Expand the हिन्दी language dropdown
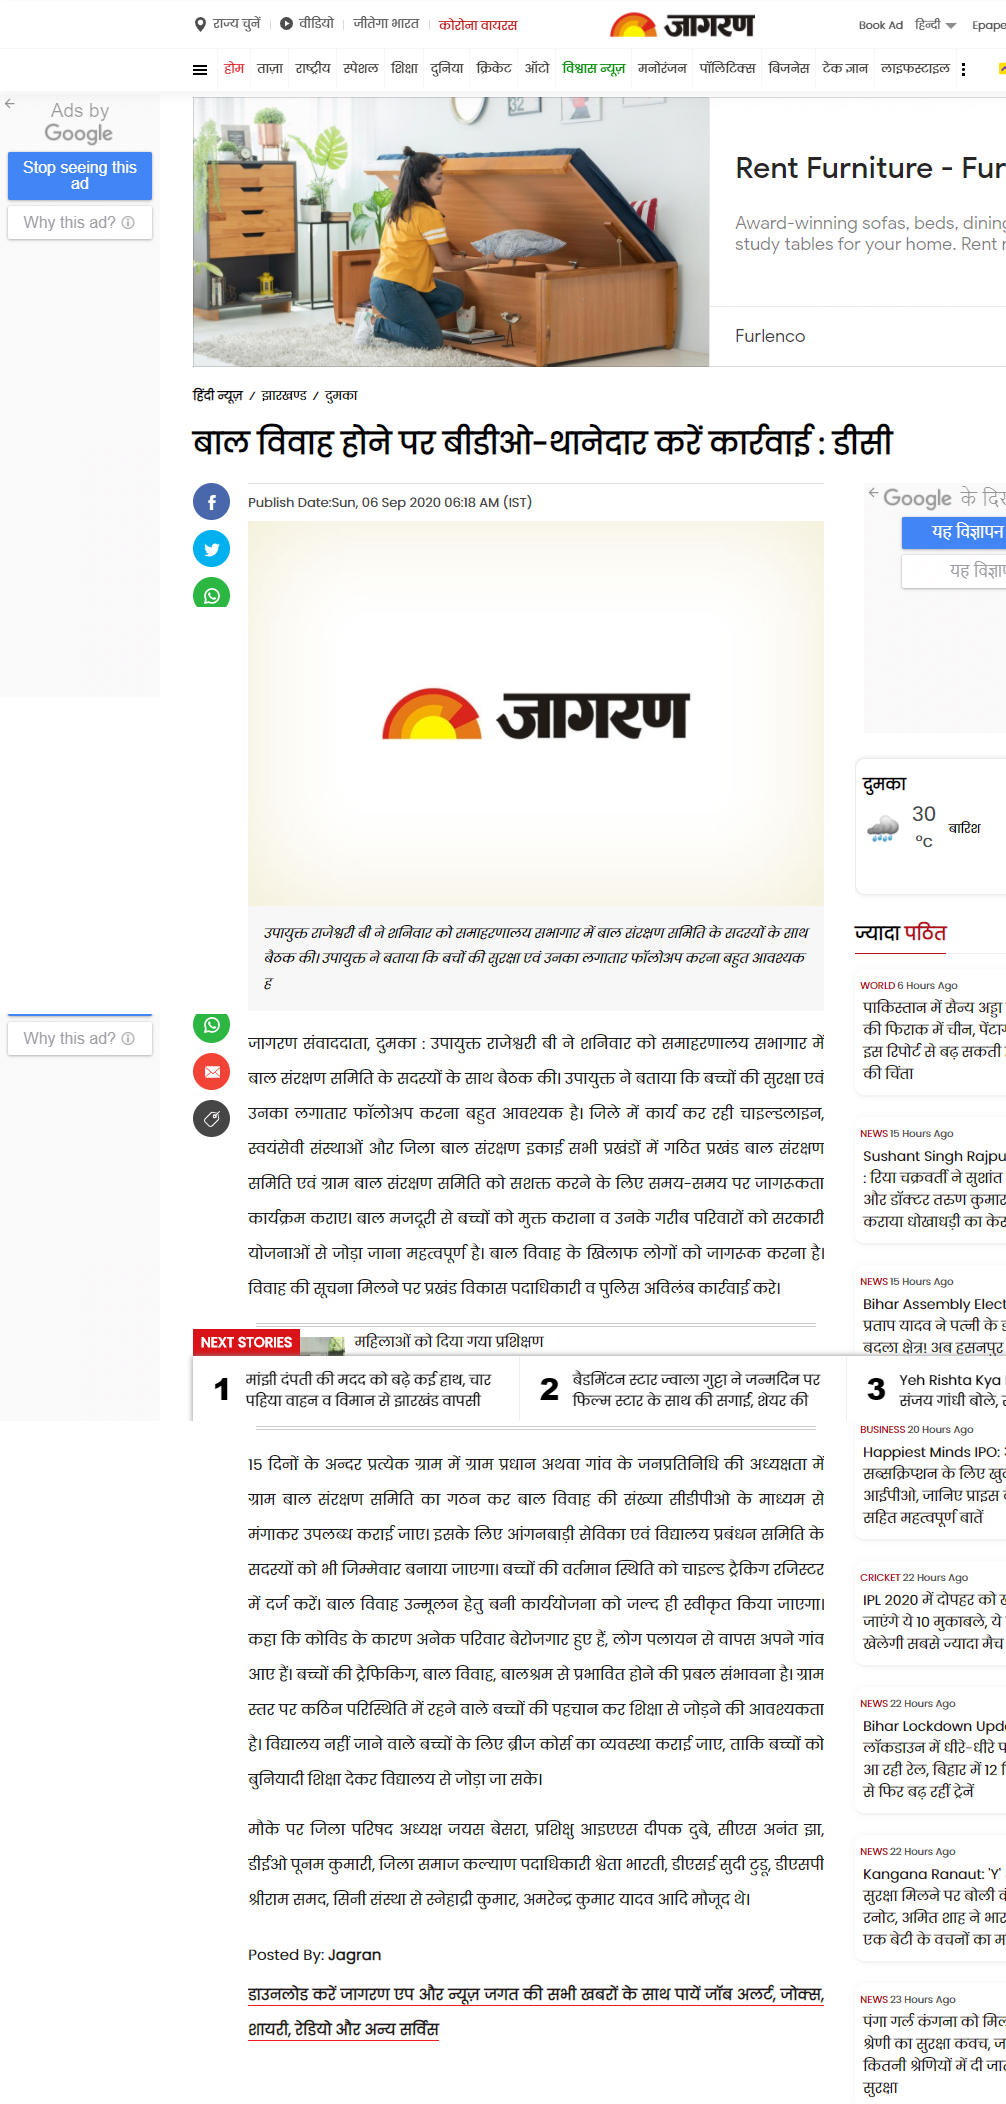1006x2104 pixels. click(936, 25)
